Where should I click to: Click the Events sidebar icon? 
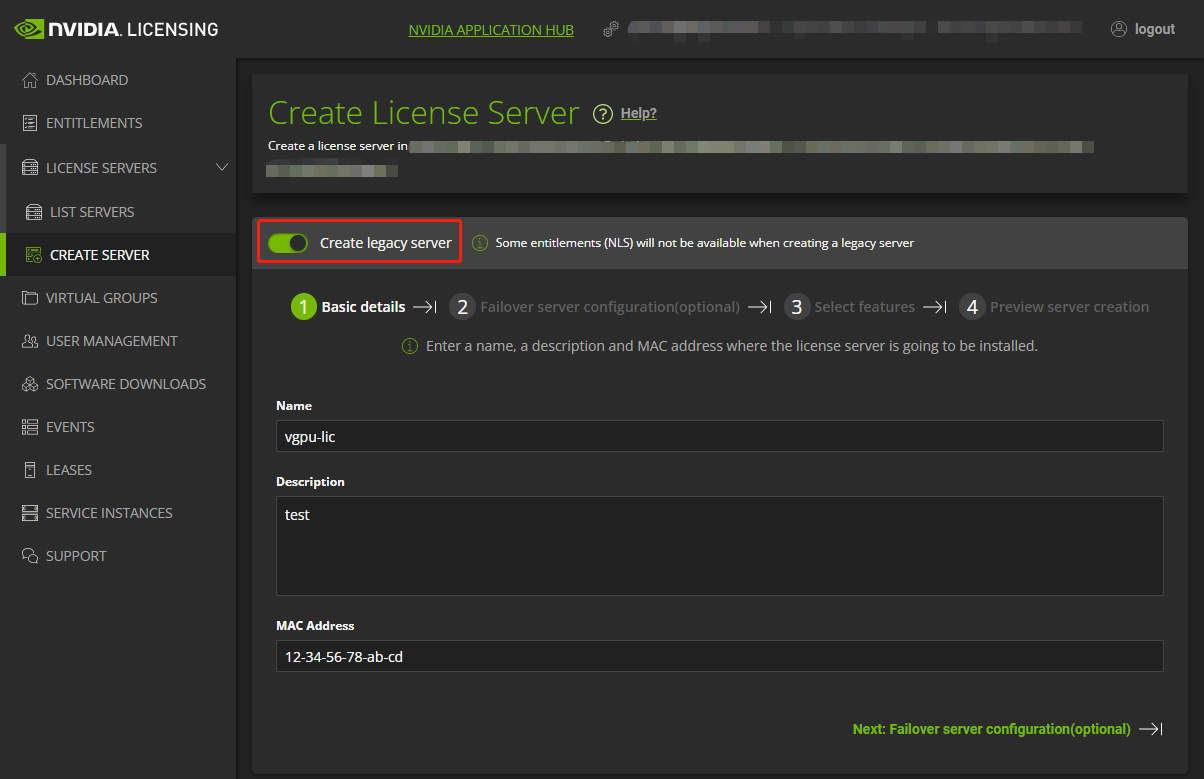30,427
